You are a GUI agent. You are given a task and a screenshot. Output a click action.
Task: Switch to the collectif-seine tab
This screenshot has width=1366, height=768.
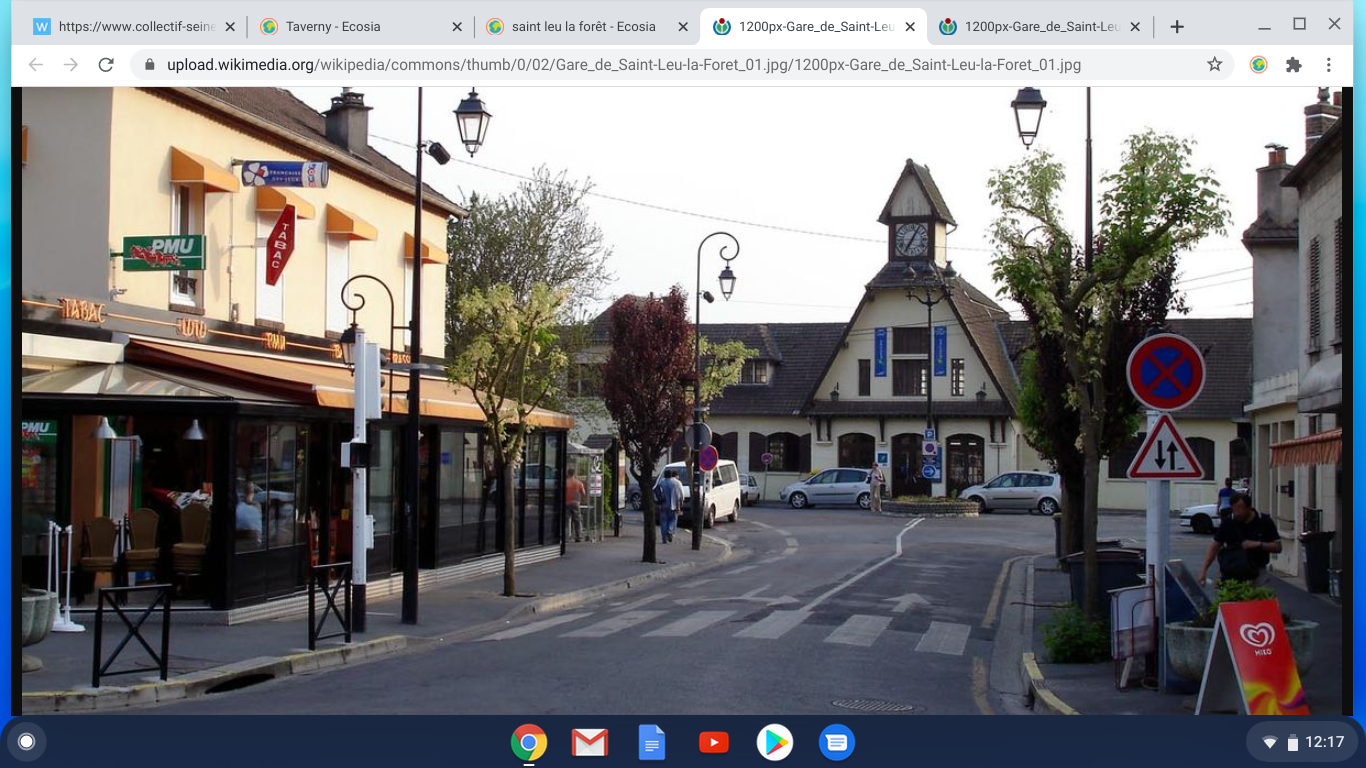125,27
